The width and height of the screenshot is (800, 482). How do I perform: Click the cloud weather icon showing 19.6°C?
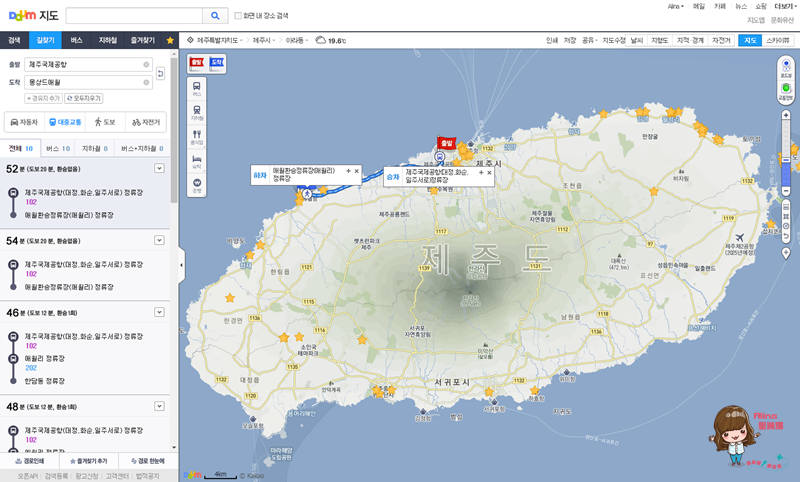(321, 40)
